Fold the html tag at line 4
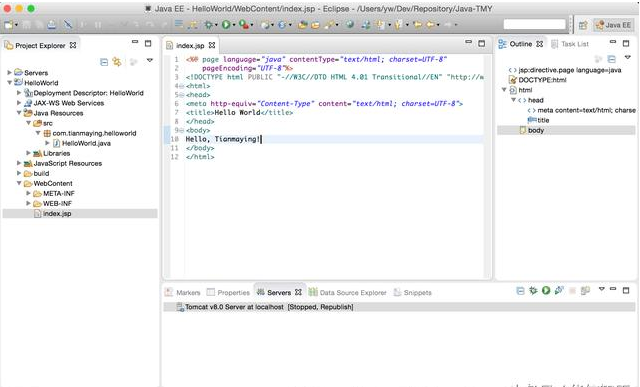Screen dimensions: 640x387 [182, 86]
